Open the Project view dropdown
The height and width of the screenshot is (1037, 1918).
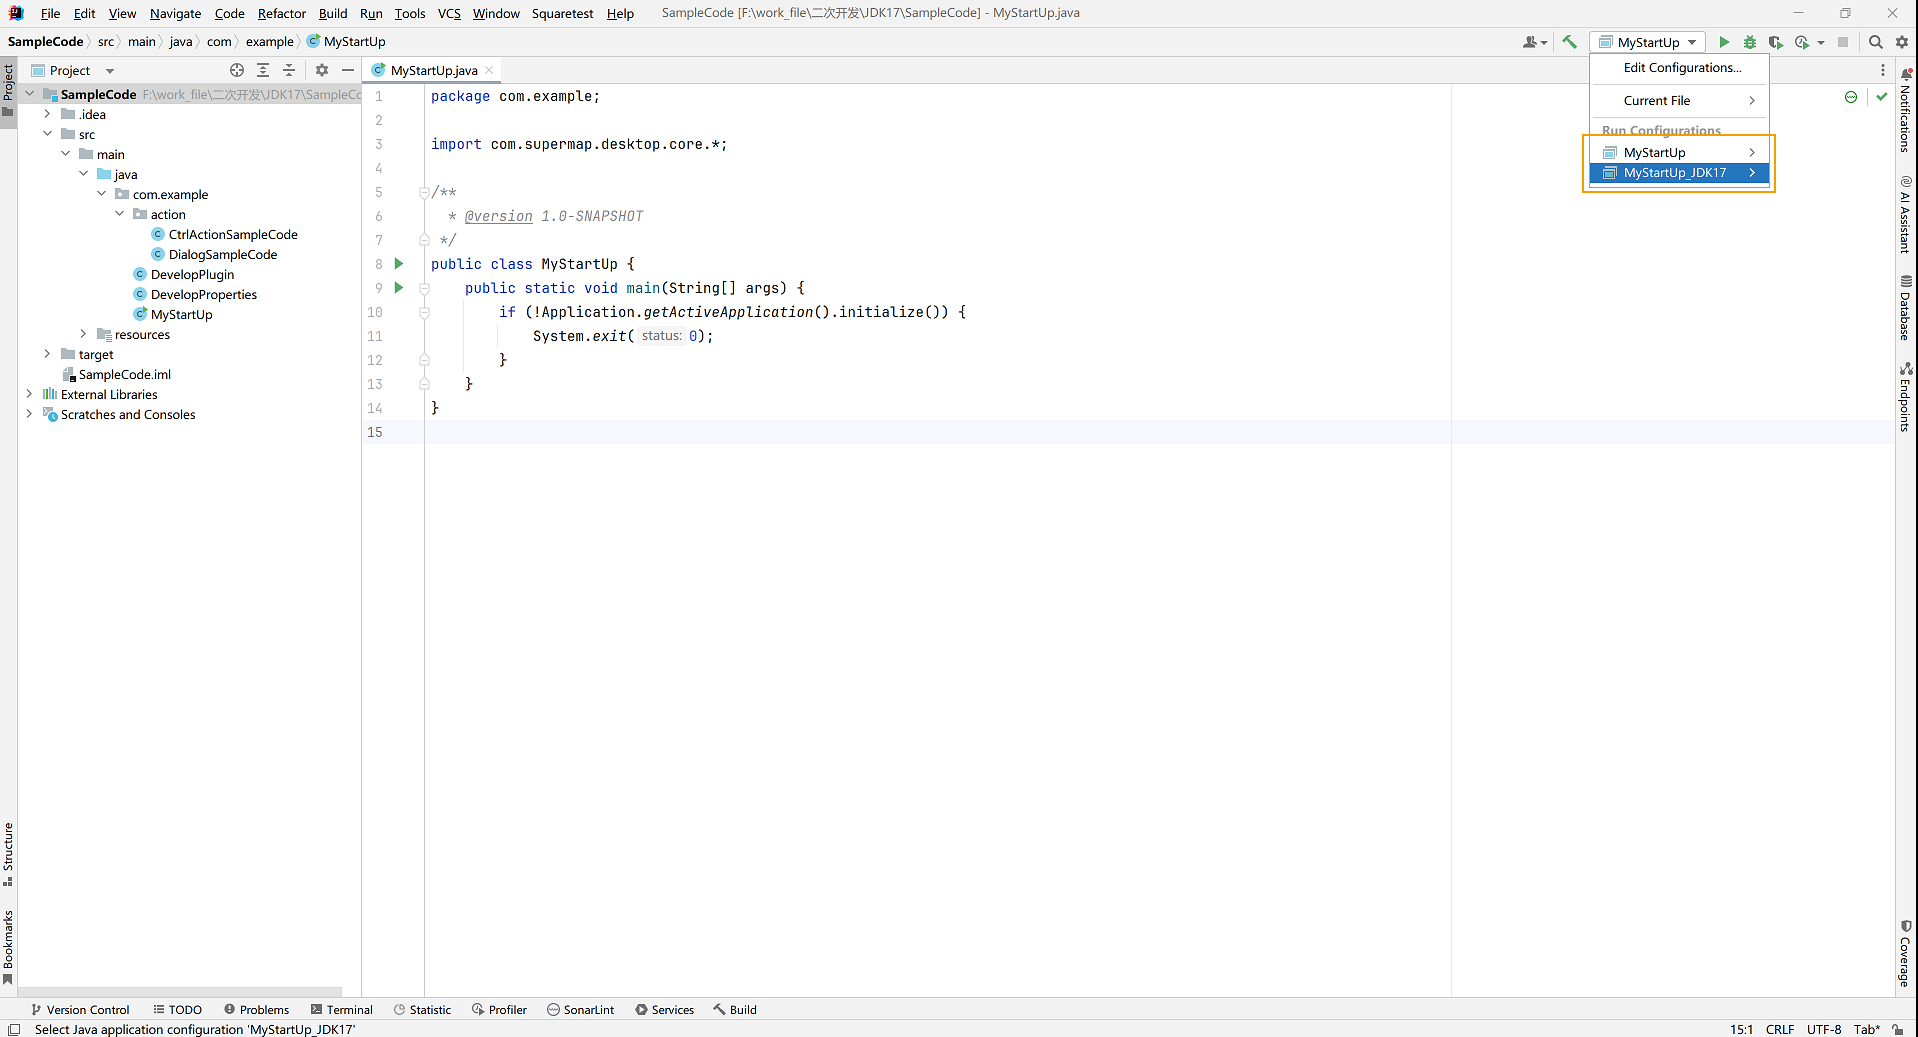pos(110,71)
